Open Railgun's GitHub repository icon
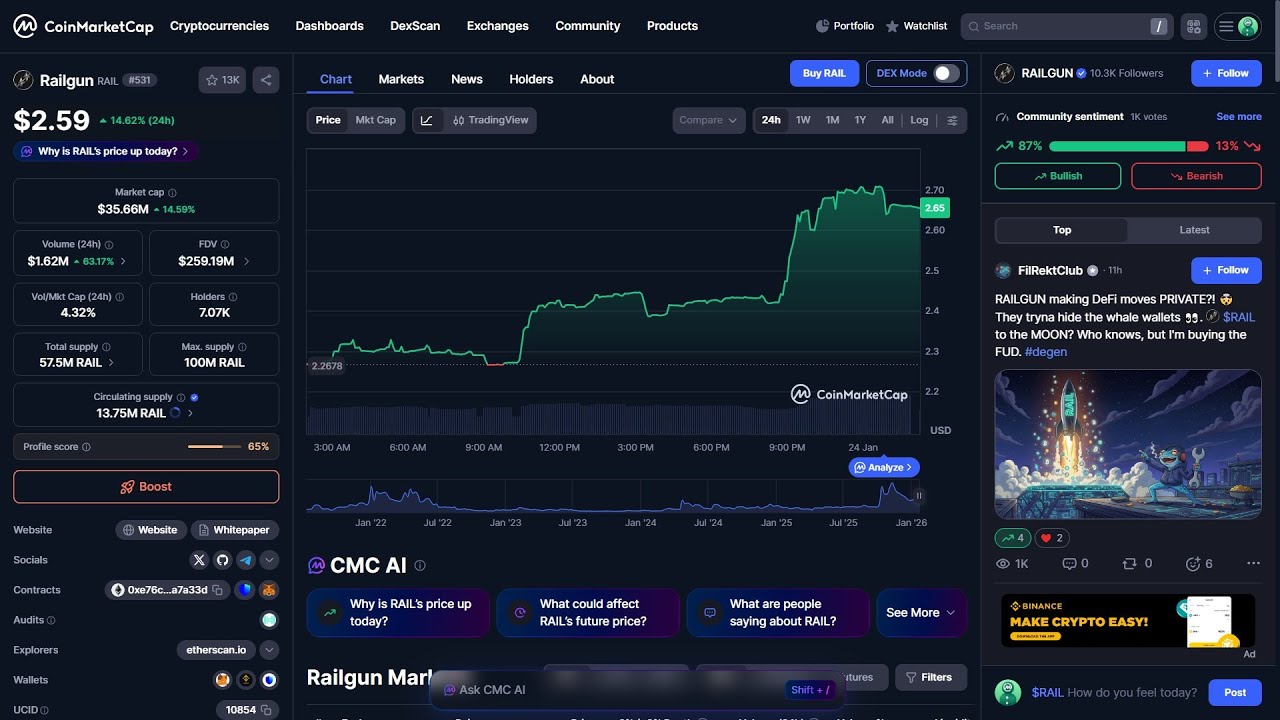Viewport: 1280px width, 720px height. tap(222, 560)
